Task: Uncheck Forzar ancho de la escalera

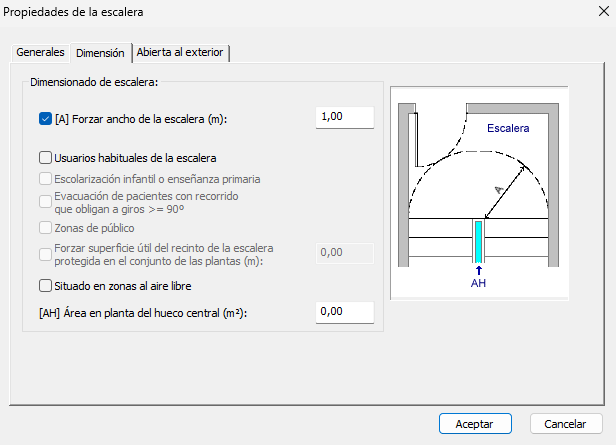Action: tap(45, 119)
